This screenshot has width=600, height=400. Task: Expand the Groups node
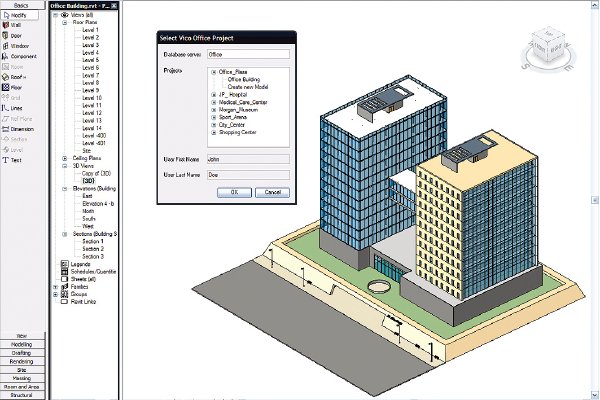pos(55,294)
